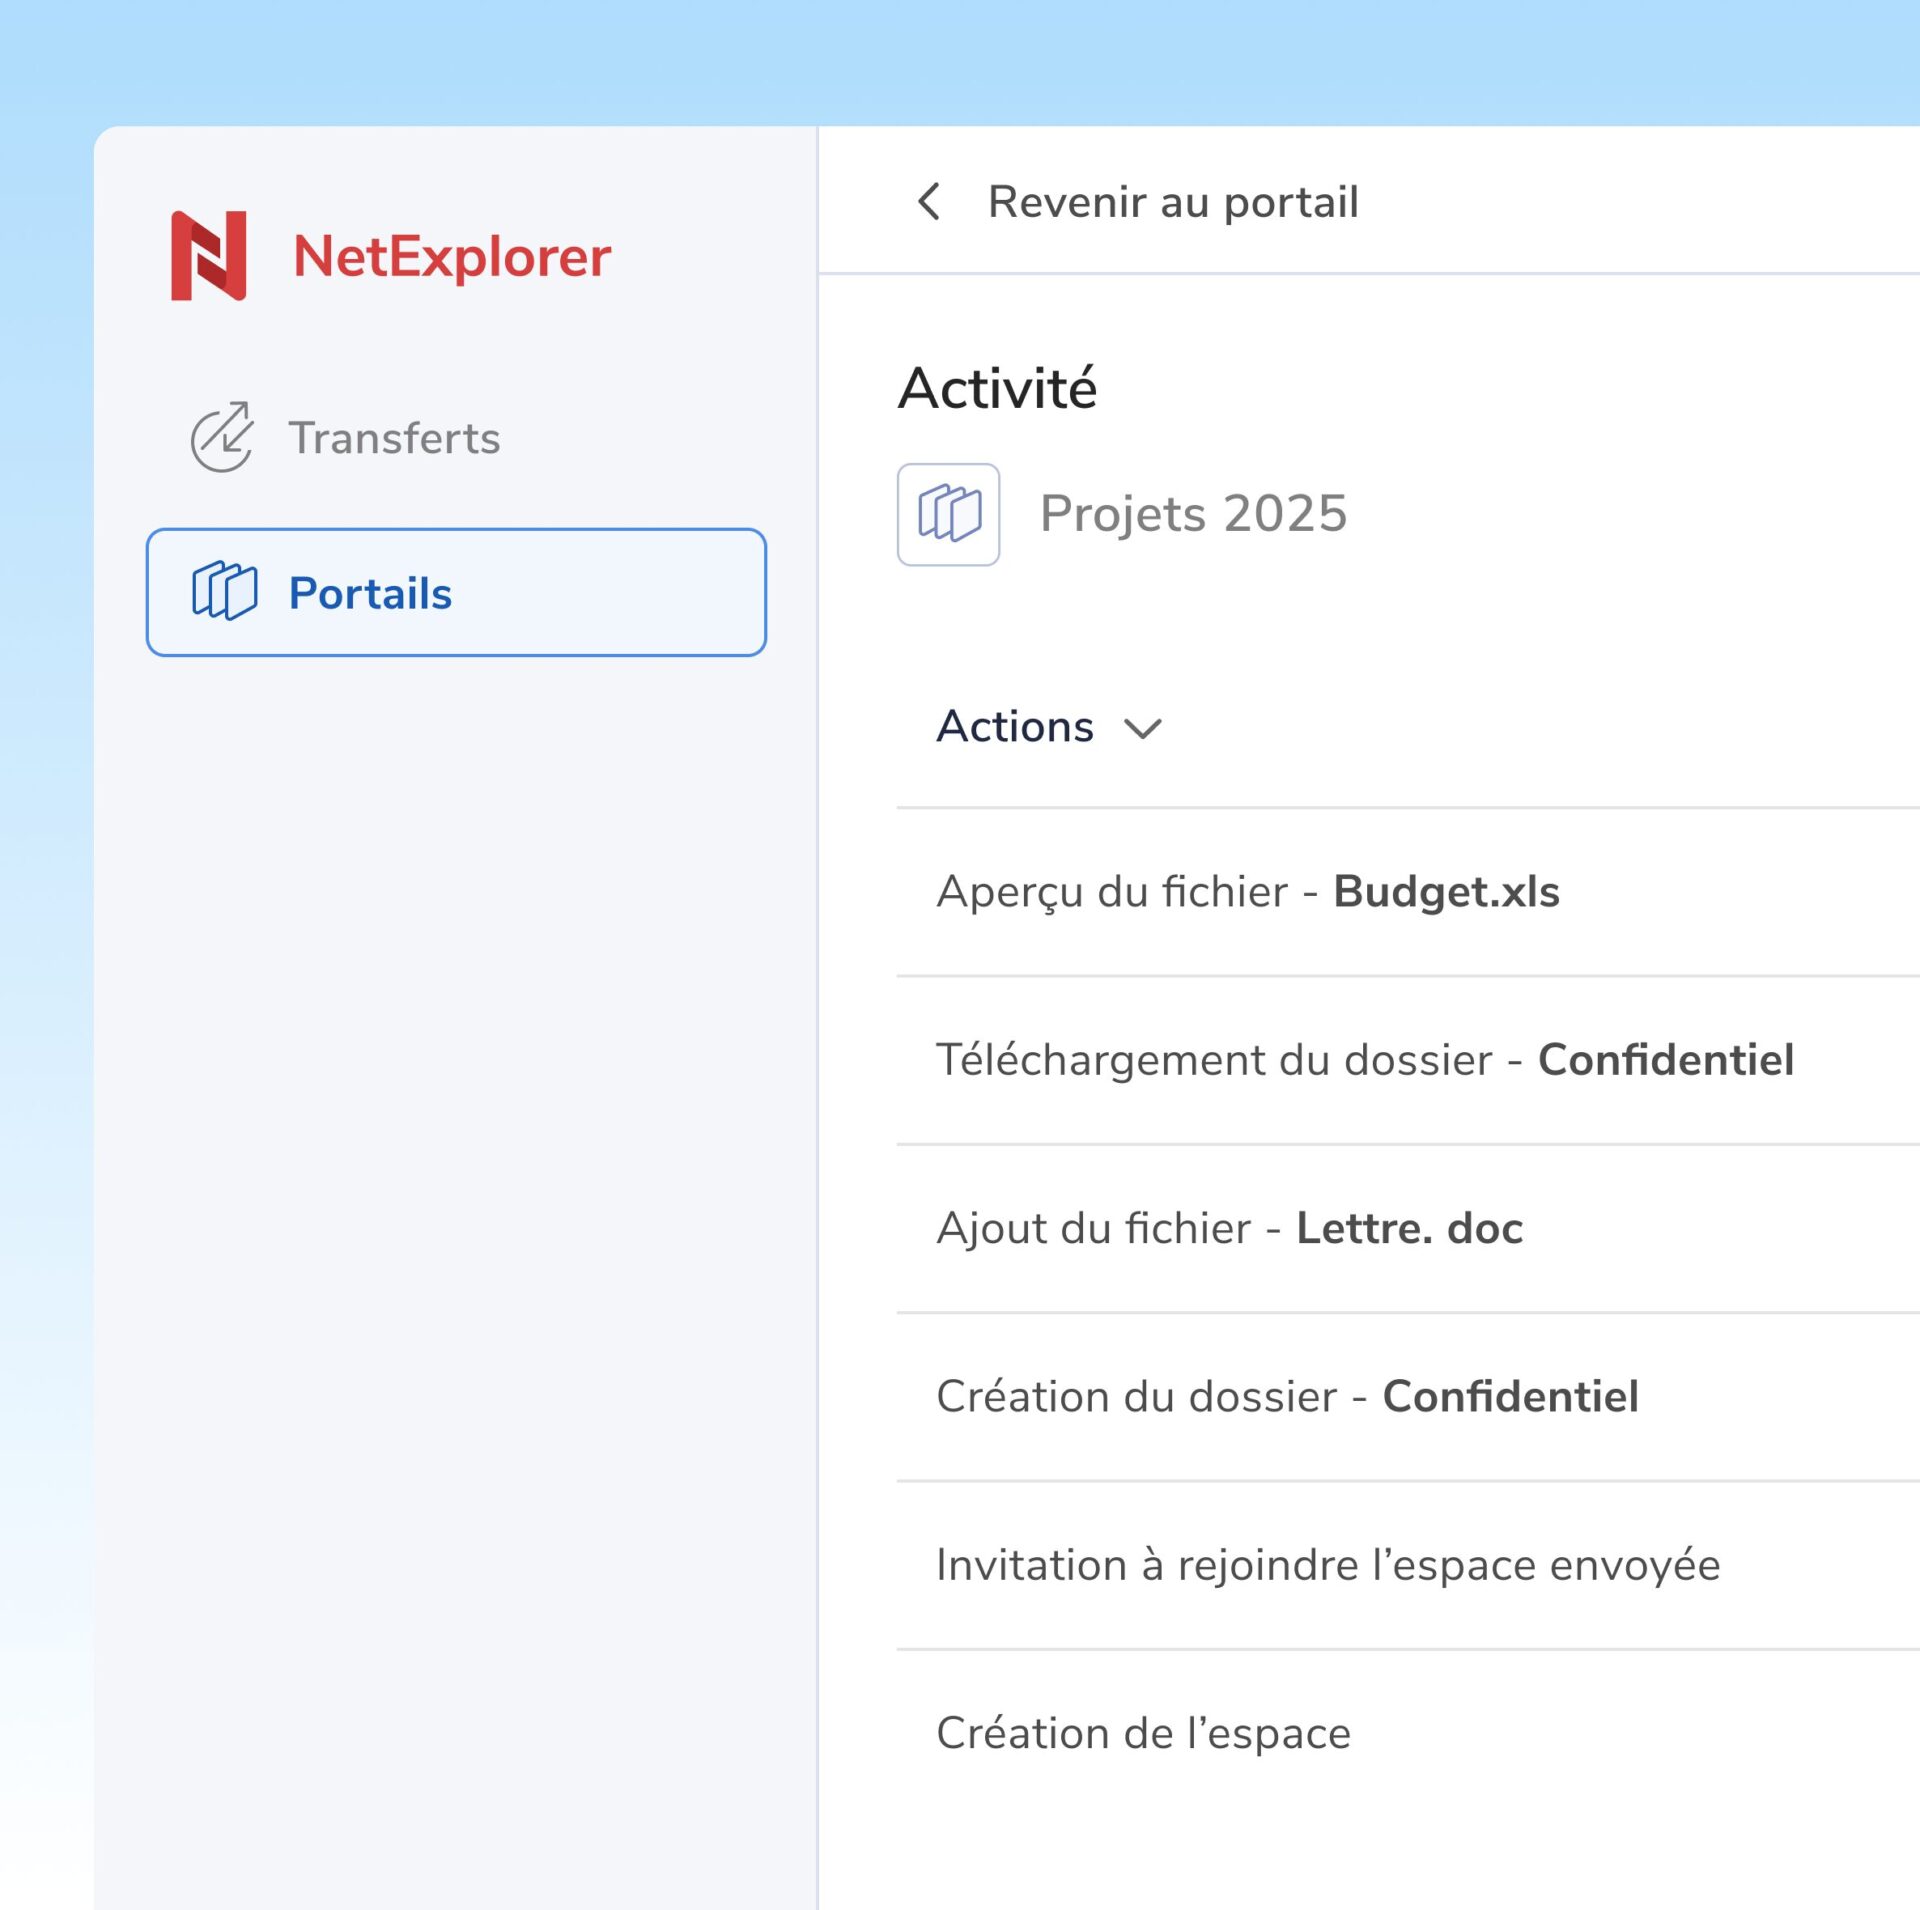Open Lettre. doc file name
Screen dimensions: 1920x1910
coord(1408,1227)
